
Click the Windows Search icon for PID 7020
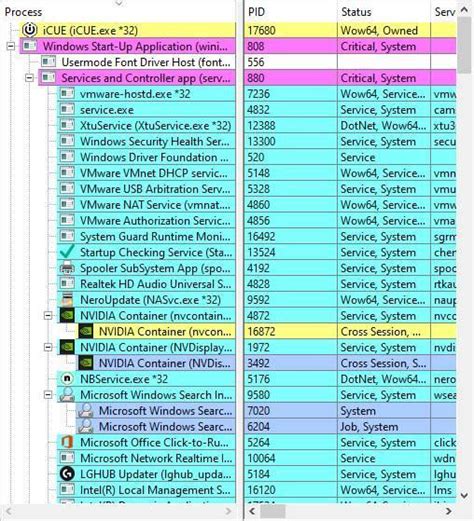pyautogui.click(x=86, y=410)
